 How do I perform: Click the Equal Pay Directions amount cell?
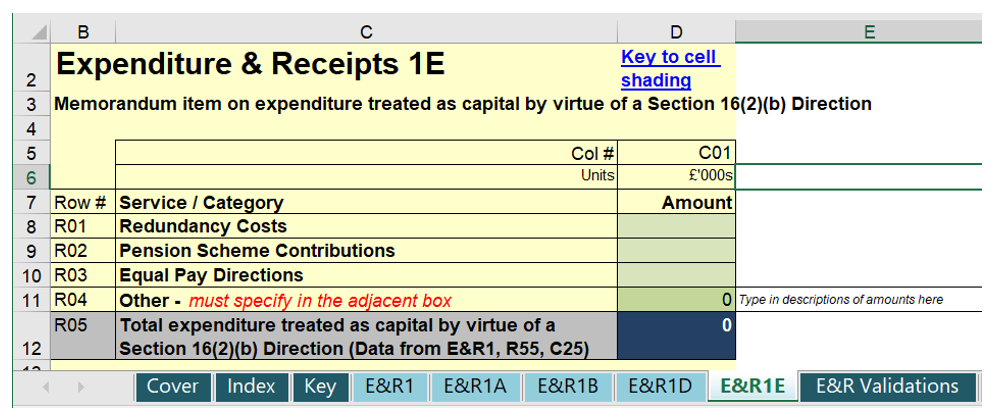[x=677, y=275]
